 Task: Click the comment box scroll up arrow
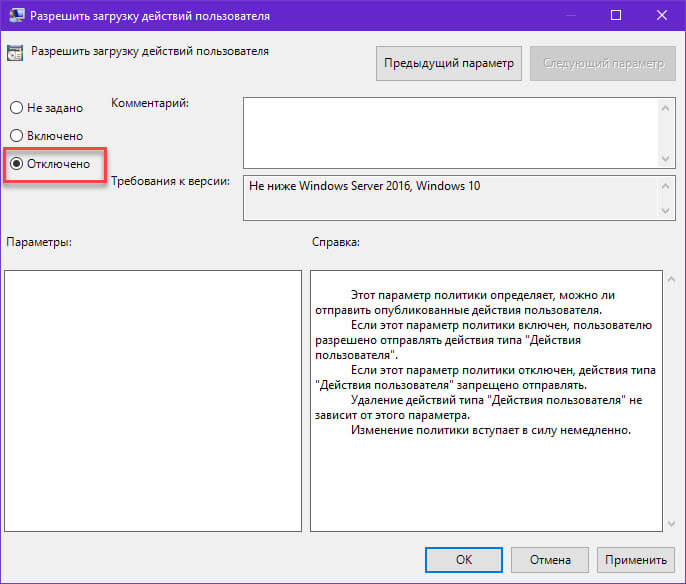665,108
